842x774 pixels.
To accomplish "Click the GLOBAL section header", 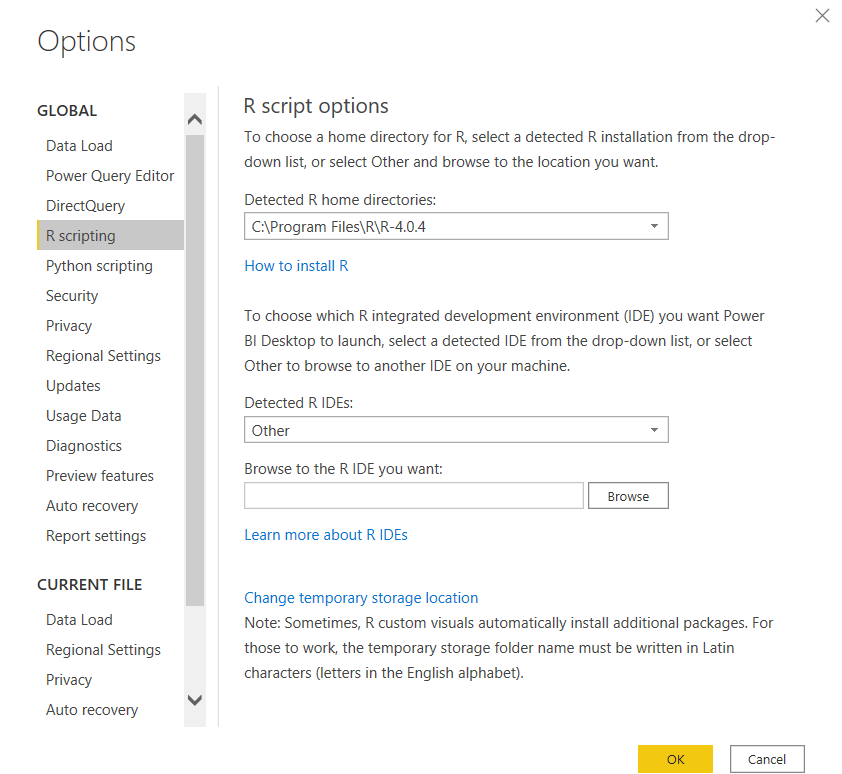I will click(x=67, y=111).
